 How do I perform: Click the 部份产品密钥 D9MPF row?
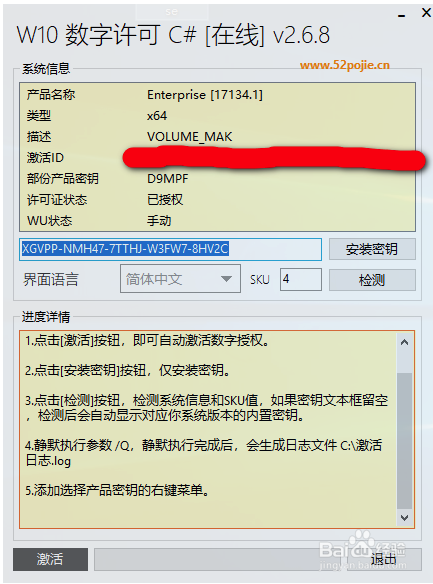[217, 179]
